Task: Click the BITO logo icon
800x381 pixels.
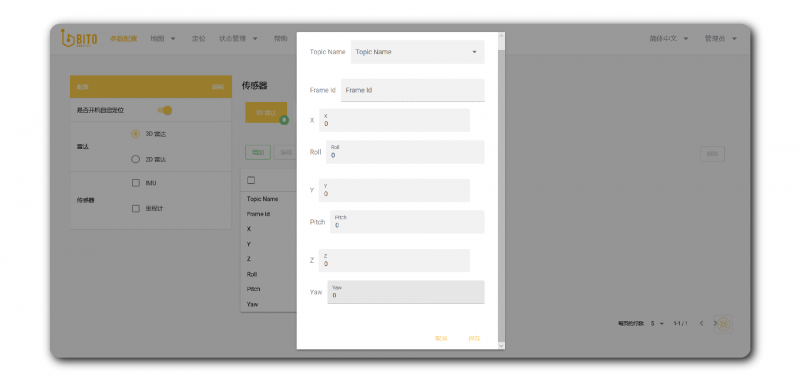Action: pyautogui.click(x=79, y=38)
